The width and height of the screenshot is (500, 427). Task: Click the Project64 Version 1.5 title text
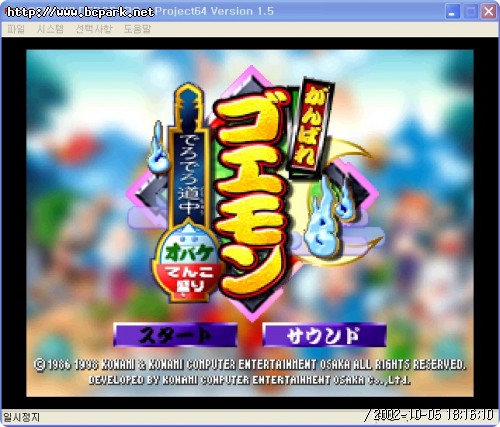(x=214, y=11)
